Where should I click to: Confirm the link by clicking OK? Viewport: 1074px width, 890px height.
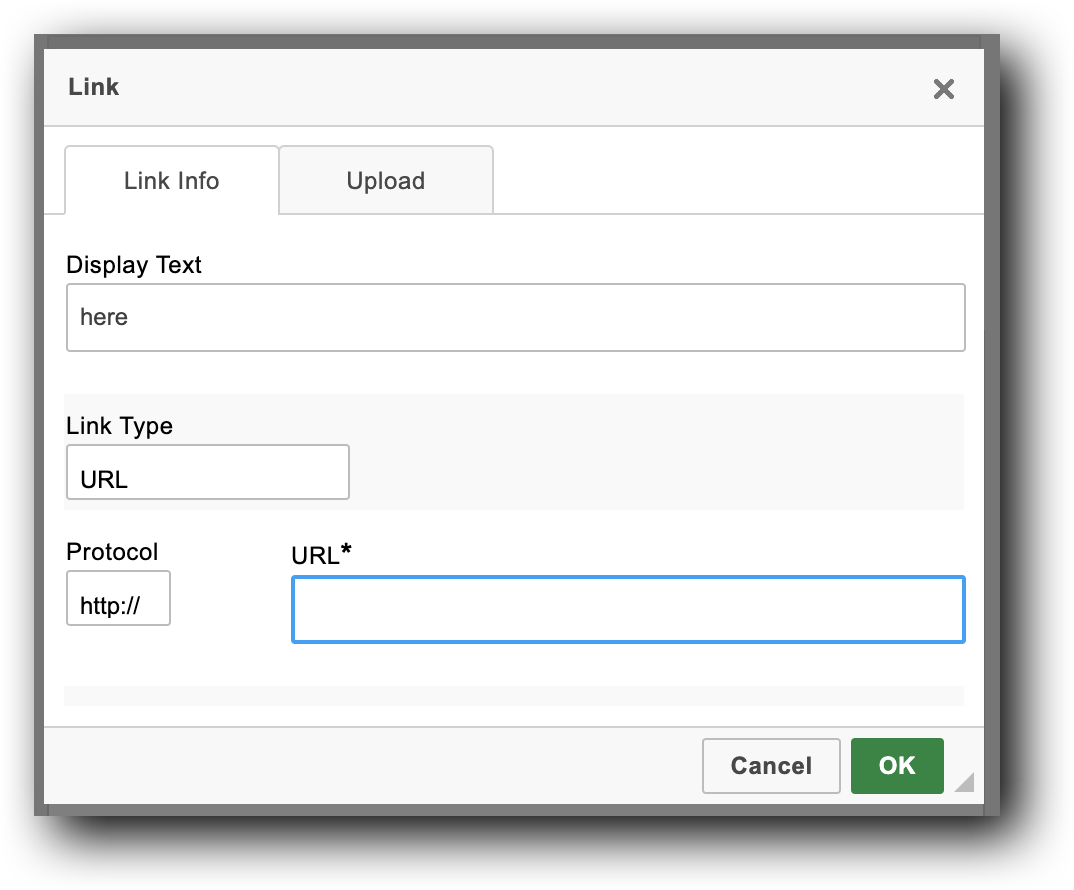tap(896, 765)
